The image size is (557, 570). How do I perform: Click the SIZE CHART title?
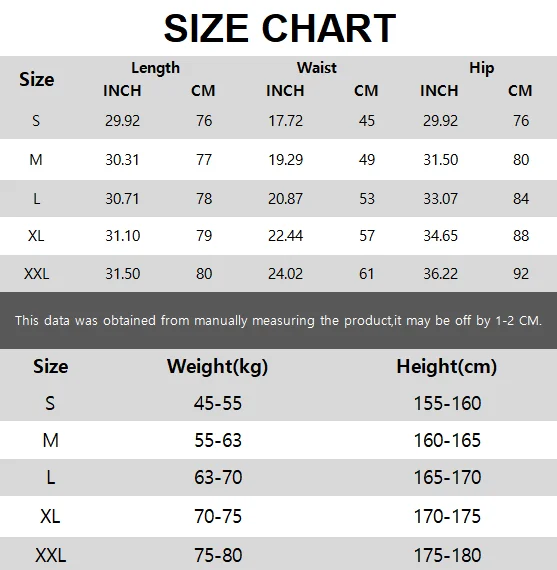[280, 28]
